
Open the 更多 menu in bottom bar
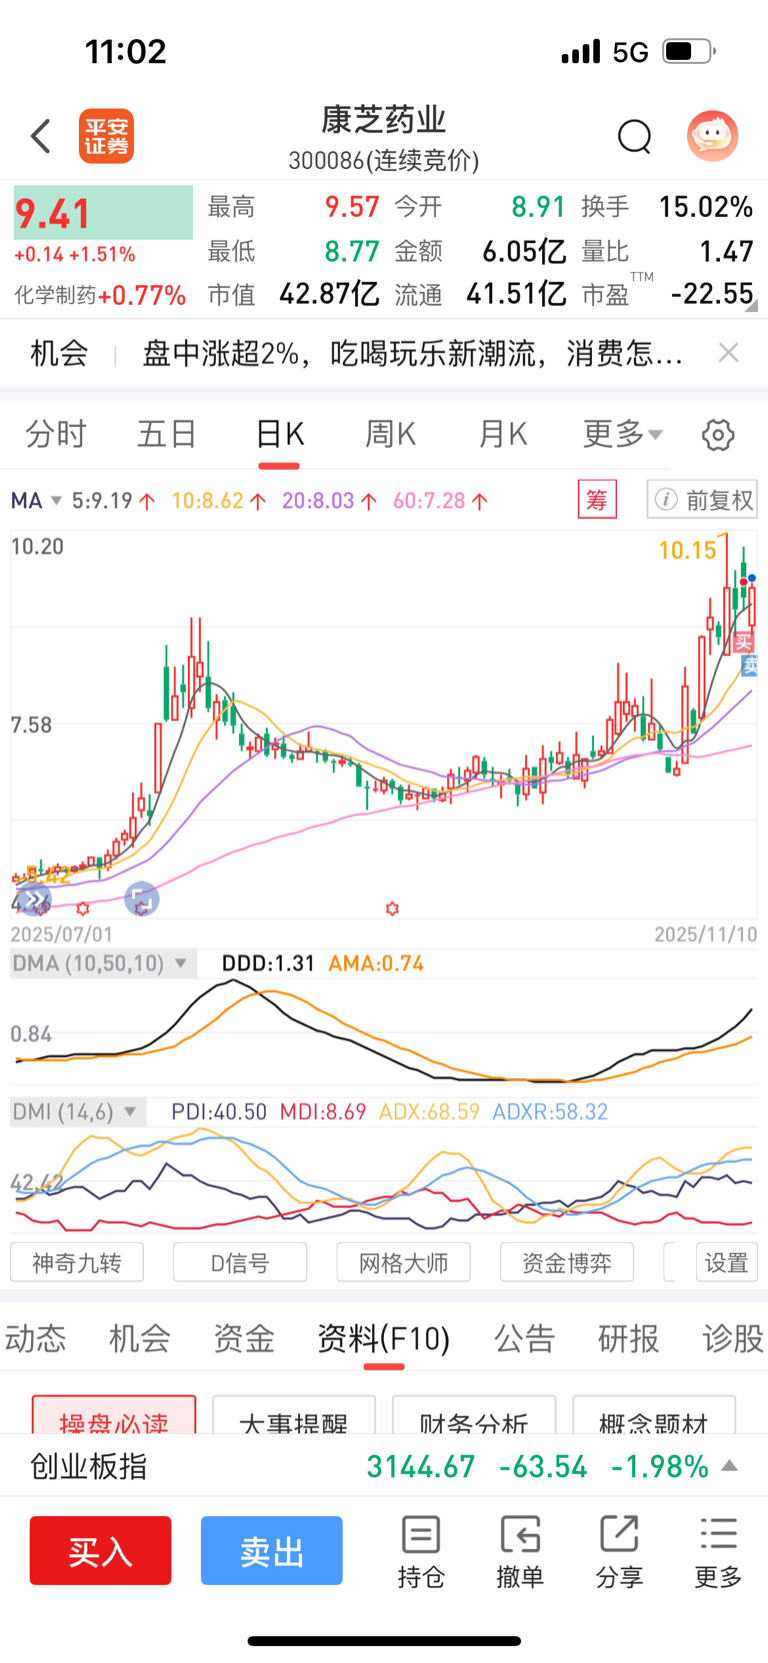[718, 1551]
